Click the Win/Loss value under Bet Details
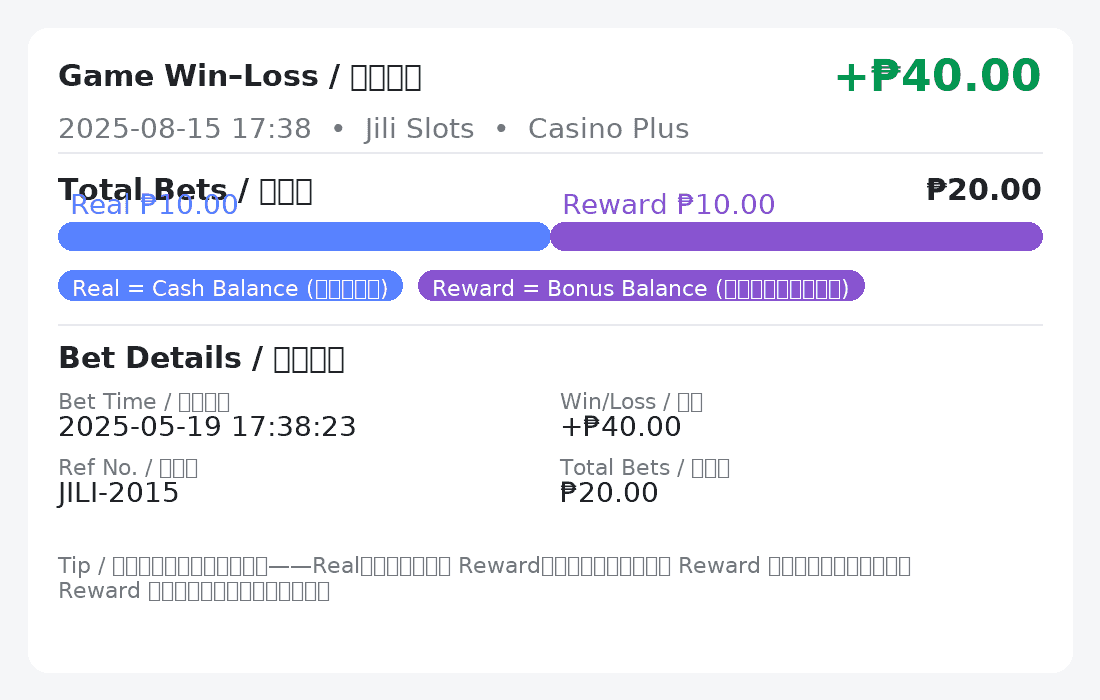 click(x=620, y=428)
